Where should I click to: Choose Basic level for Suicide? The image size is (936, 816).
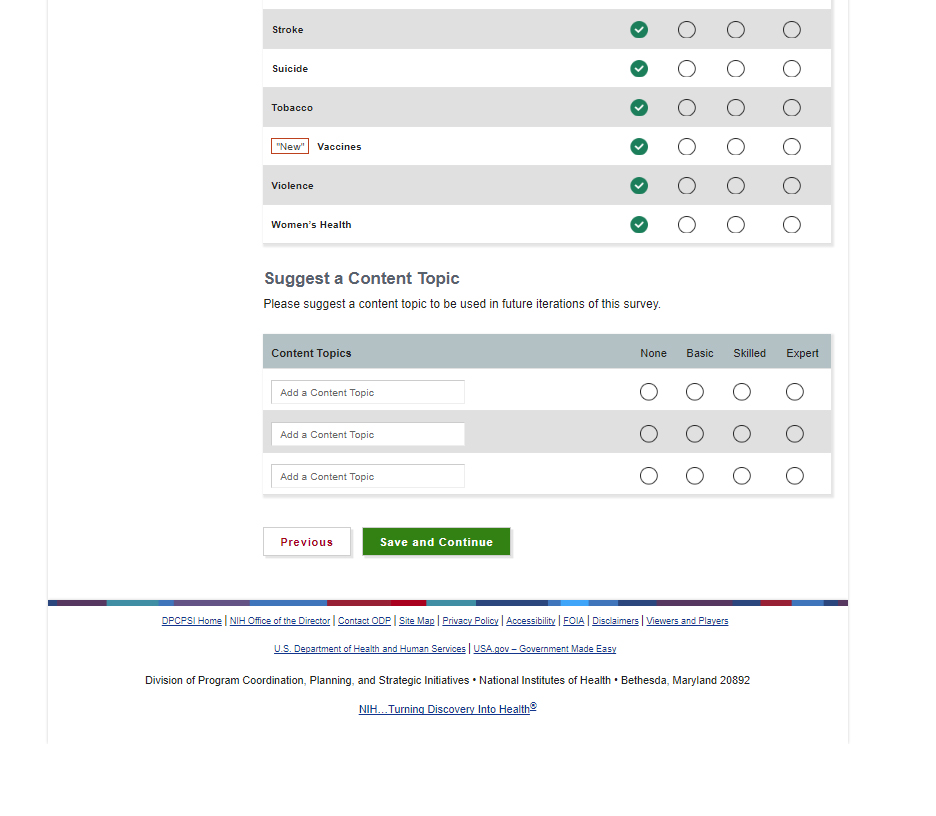(x=687, y=69)
